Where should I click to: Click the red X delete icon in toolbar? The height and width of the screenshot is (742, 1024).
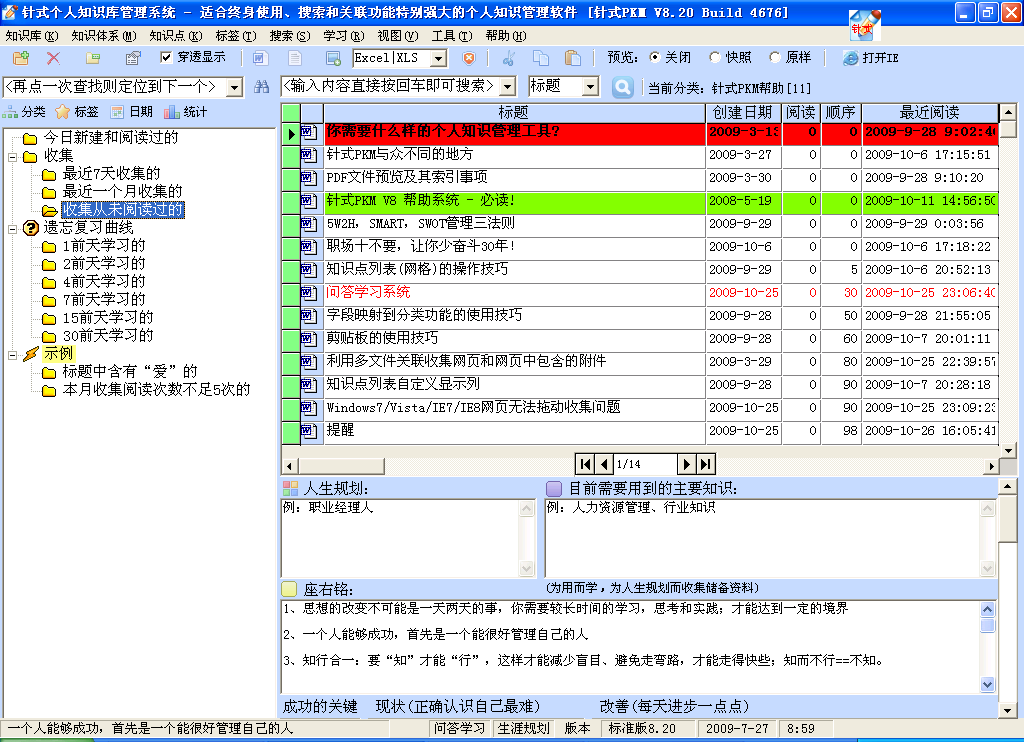[53, 58]
